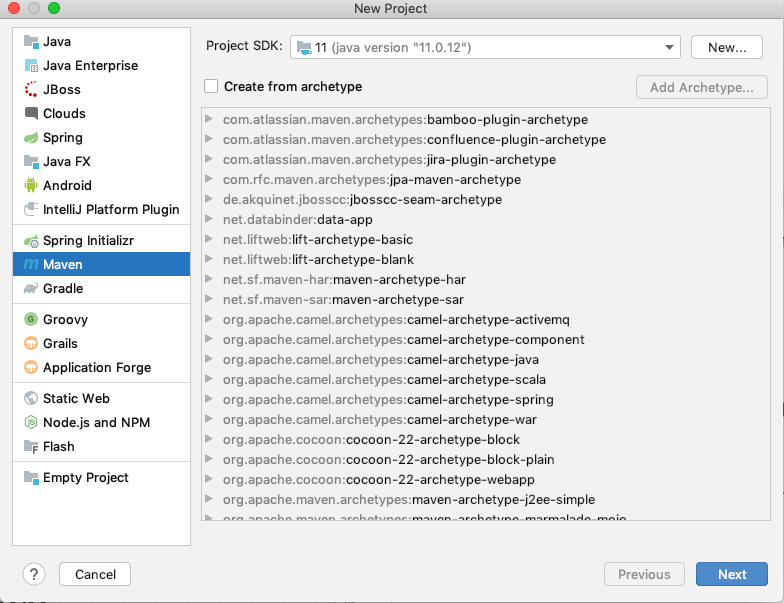
Task: Select Empty Project label
Action: point(86,478)
